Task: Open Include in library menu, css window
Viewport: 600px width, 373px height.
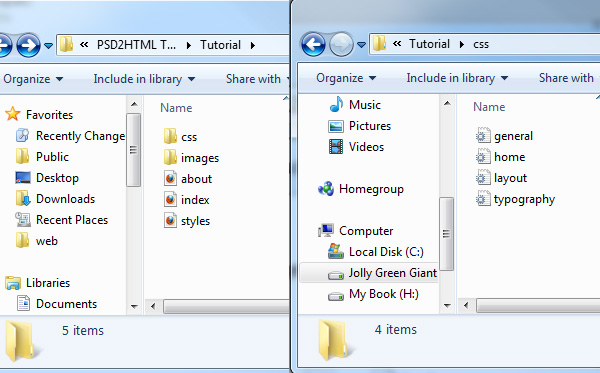Action: [457, 78]
